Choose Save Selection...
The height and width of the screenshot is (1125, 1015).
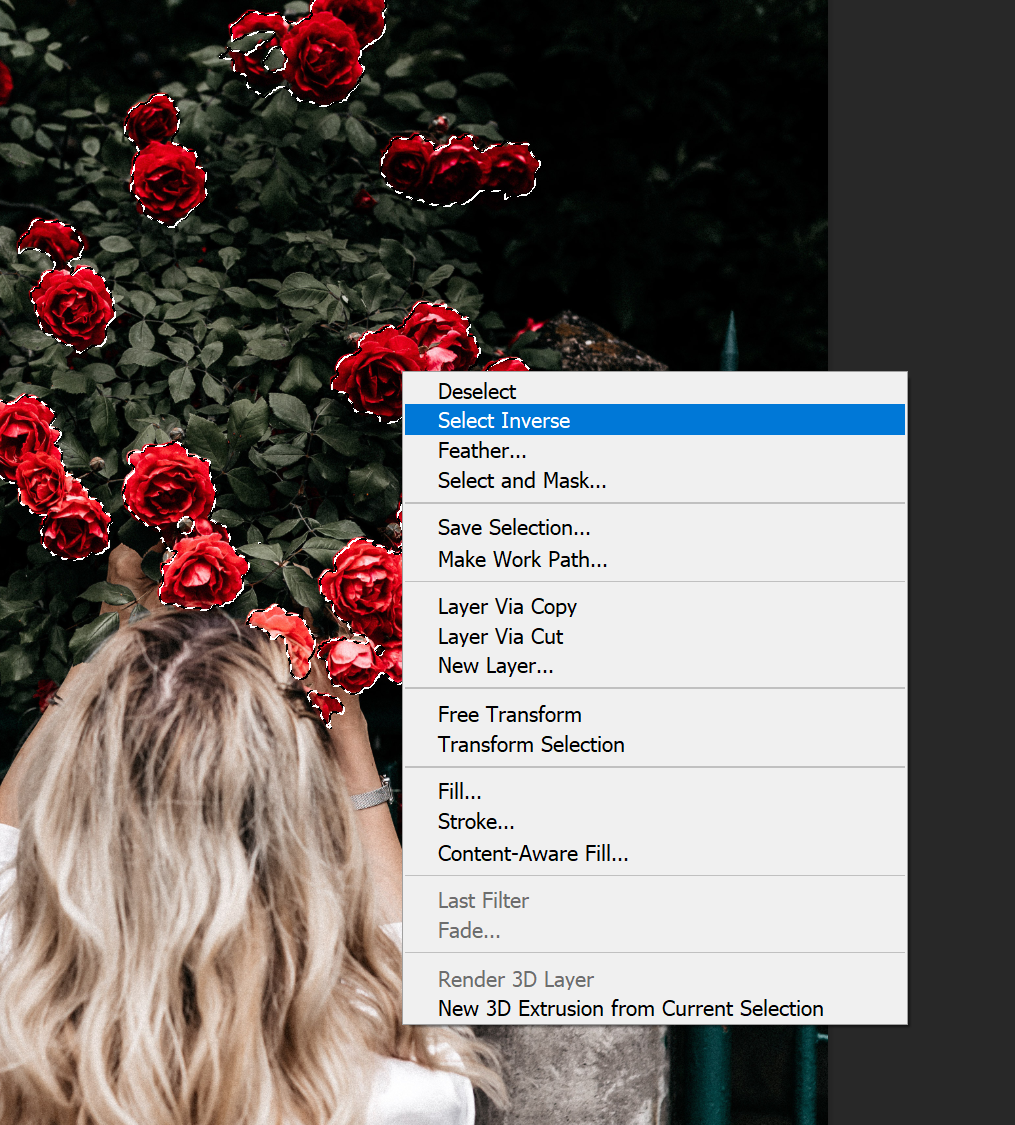pyautogui.click(x=654, y=528)
